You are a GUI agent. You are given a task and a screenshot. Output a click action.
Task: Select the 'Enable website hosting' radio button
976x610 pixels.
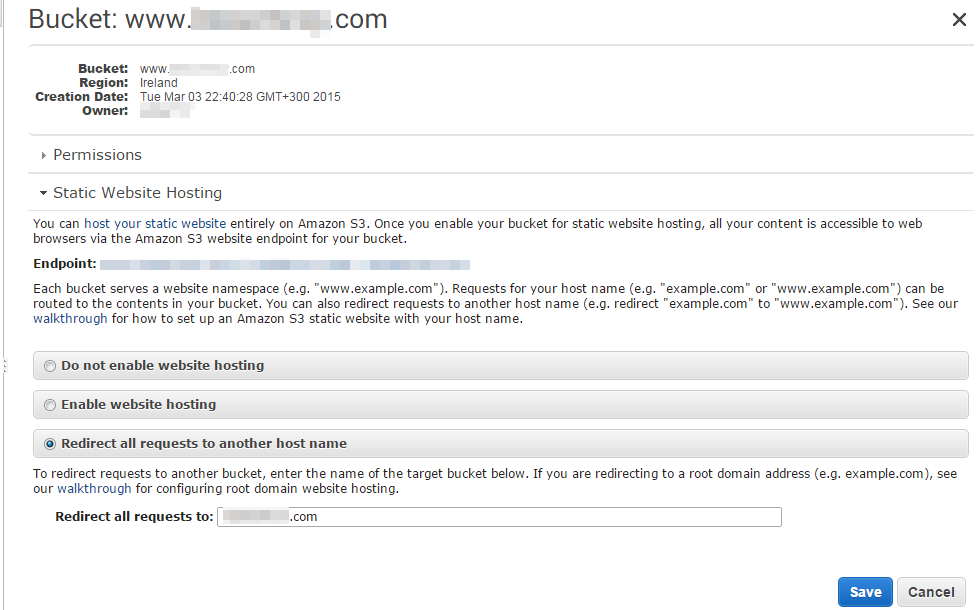pyautogui.click(x=50, y=405)
